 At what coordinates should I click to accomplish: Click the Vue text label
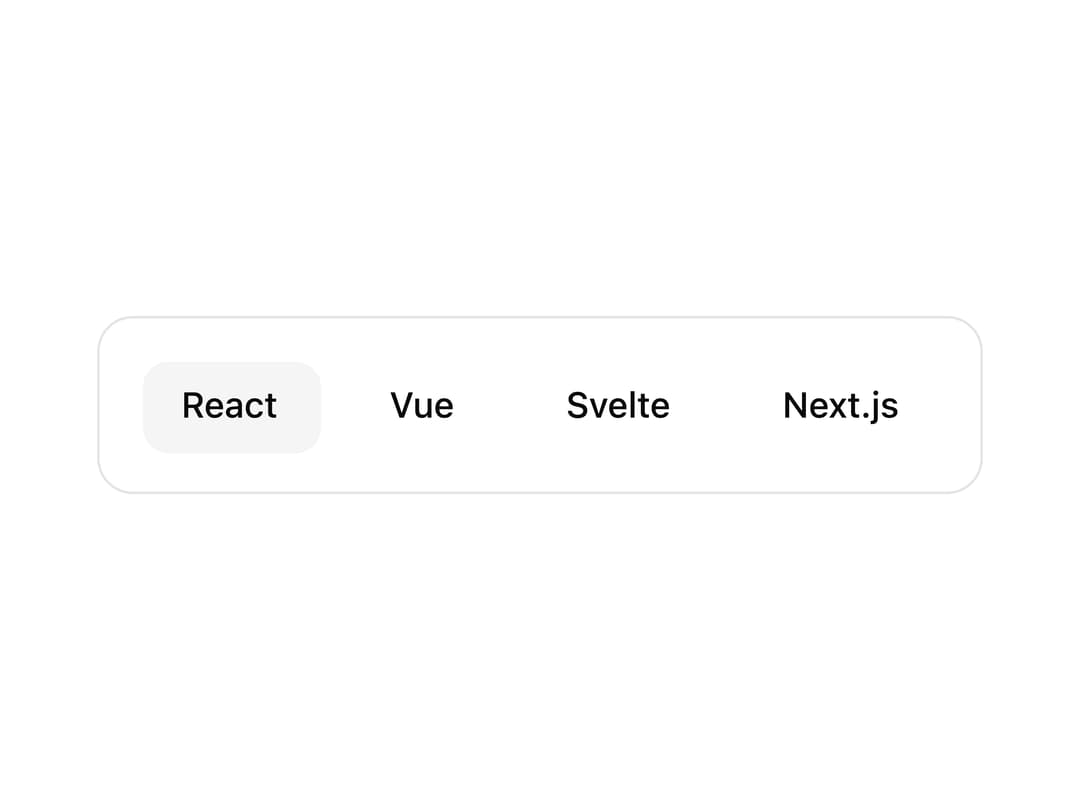[422, 405]
